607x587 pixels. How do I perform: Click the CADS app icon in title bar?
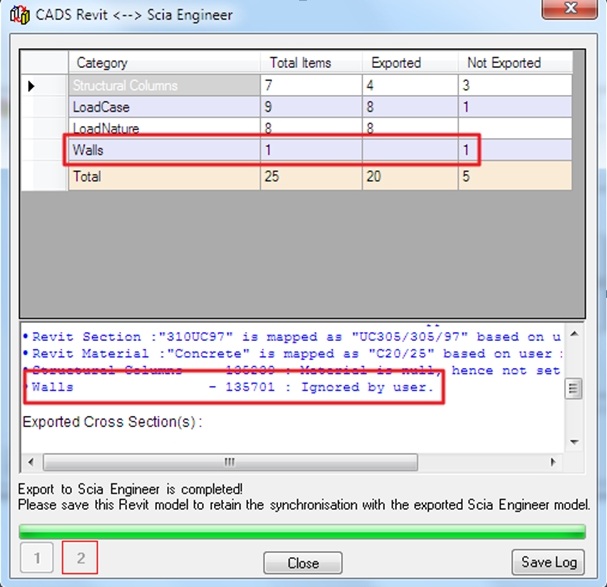pos(20,15)
